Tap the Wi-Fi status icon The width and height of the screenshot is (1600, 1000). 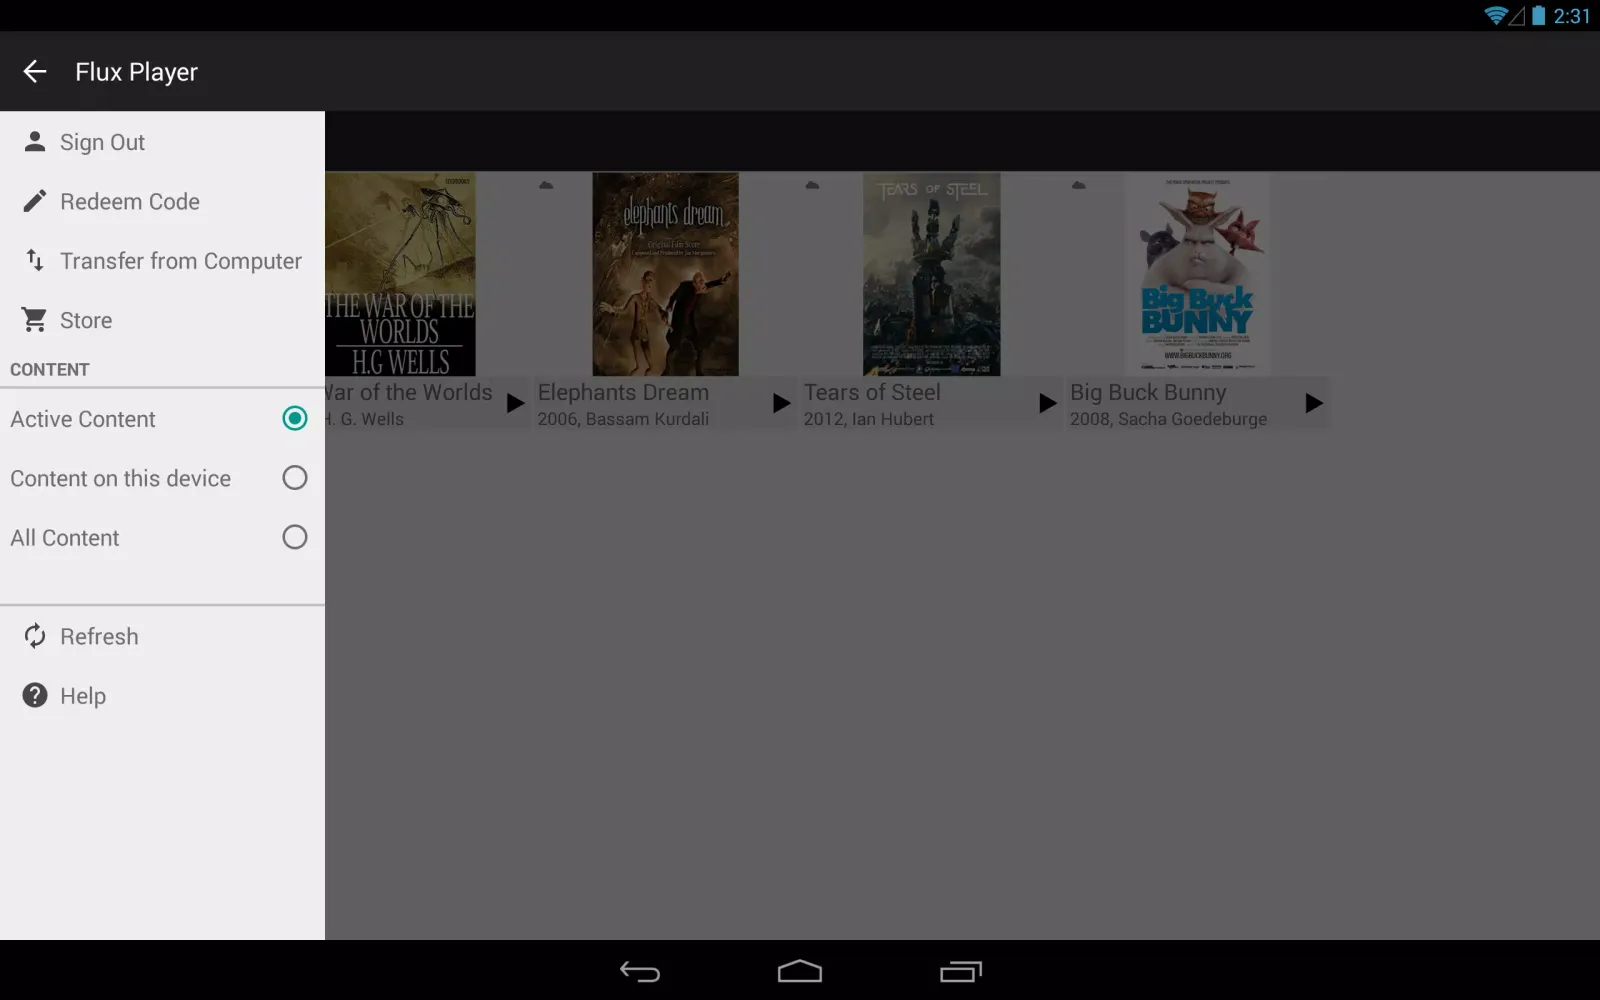(x=1496, y=15)
